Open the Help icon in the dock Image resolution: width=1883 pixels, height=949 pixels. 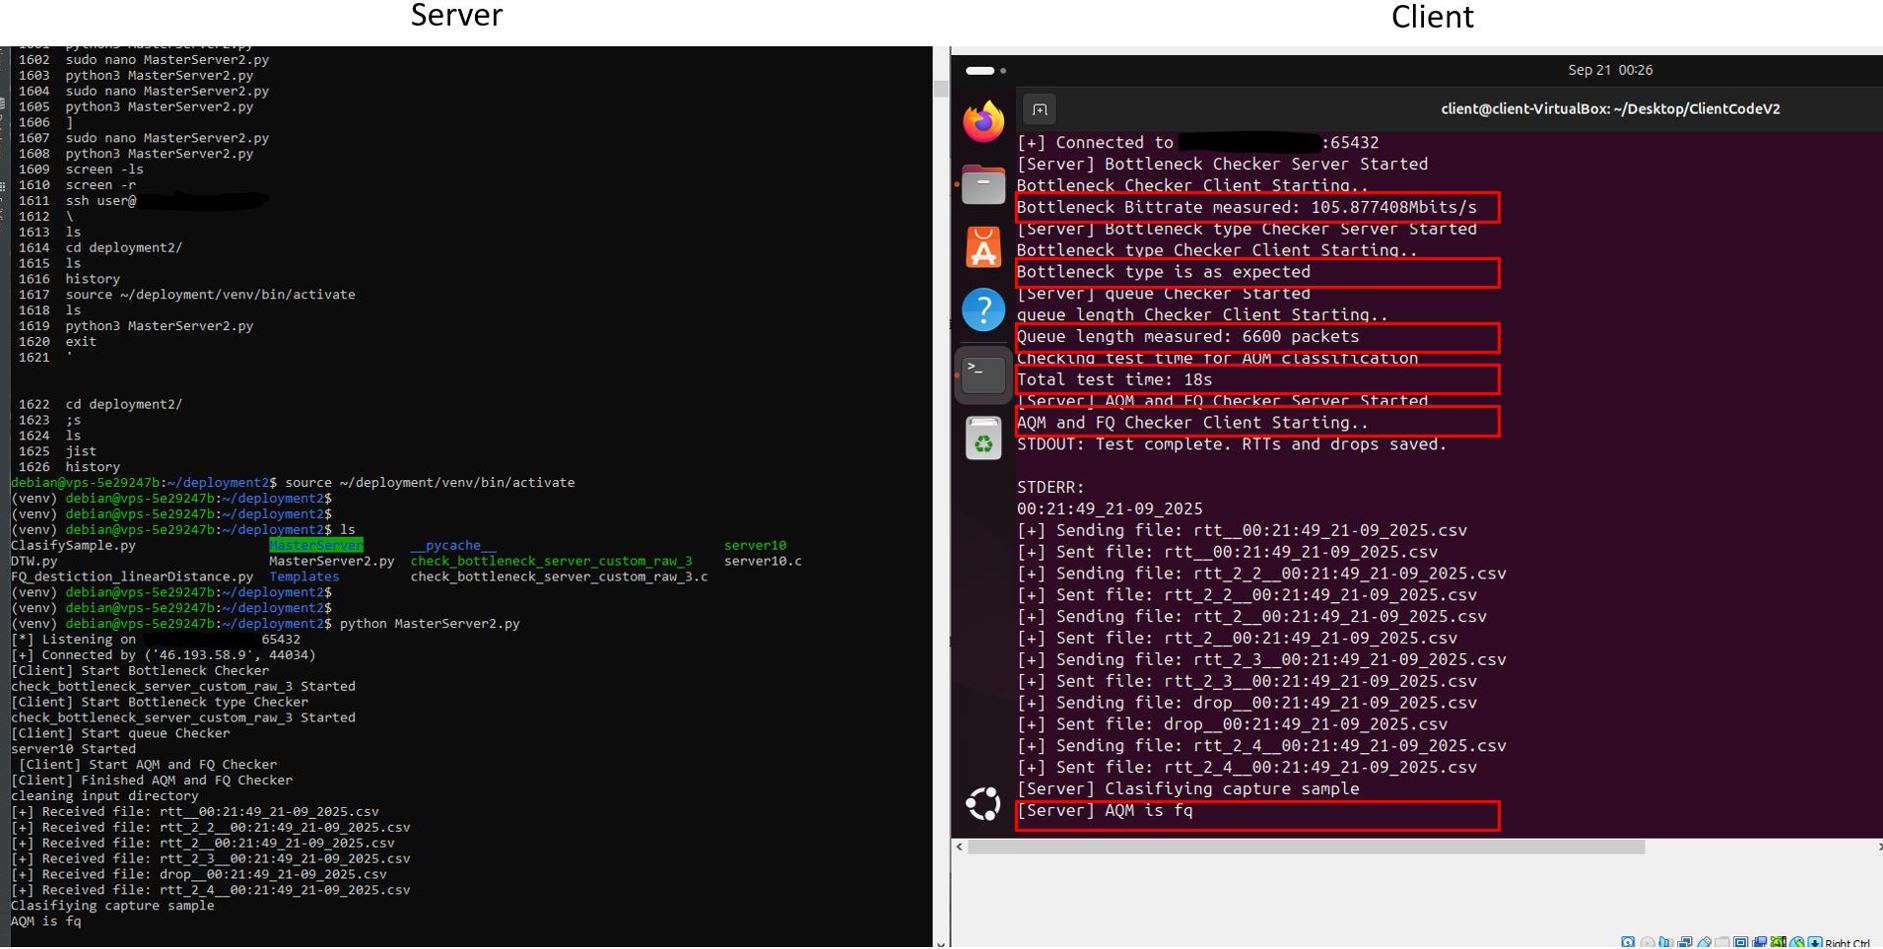pyautogui.click(x=983, y=310)
